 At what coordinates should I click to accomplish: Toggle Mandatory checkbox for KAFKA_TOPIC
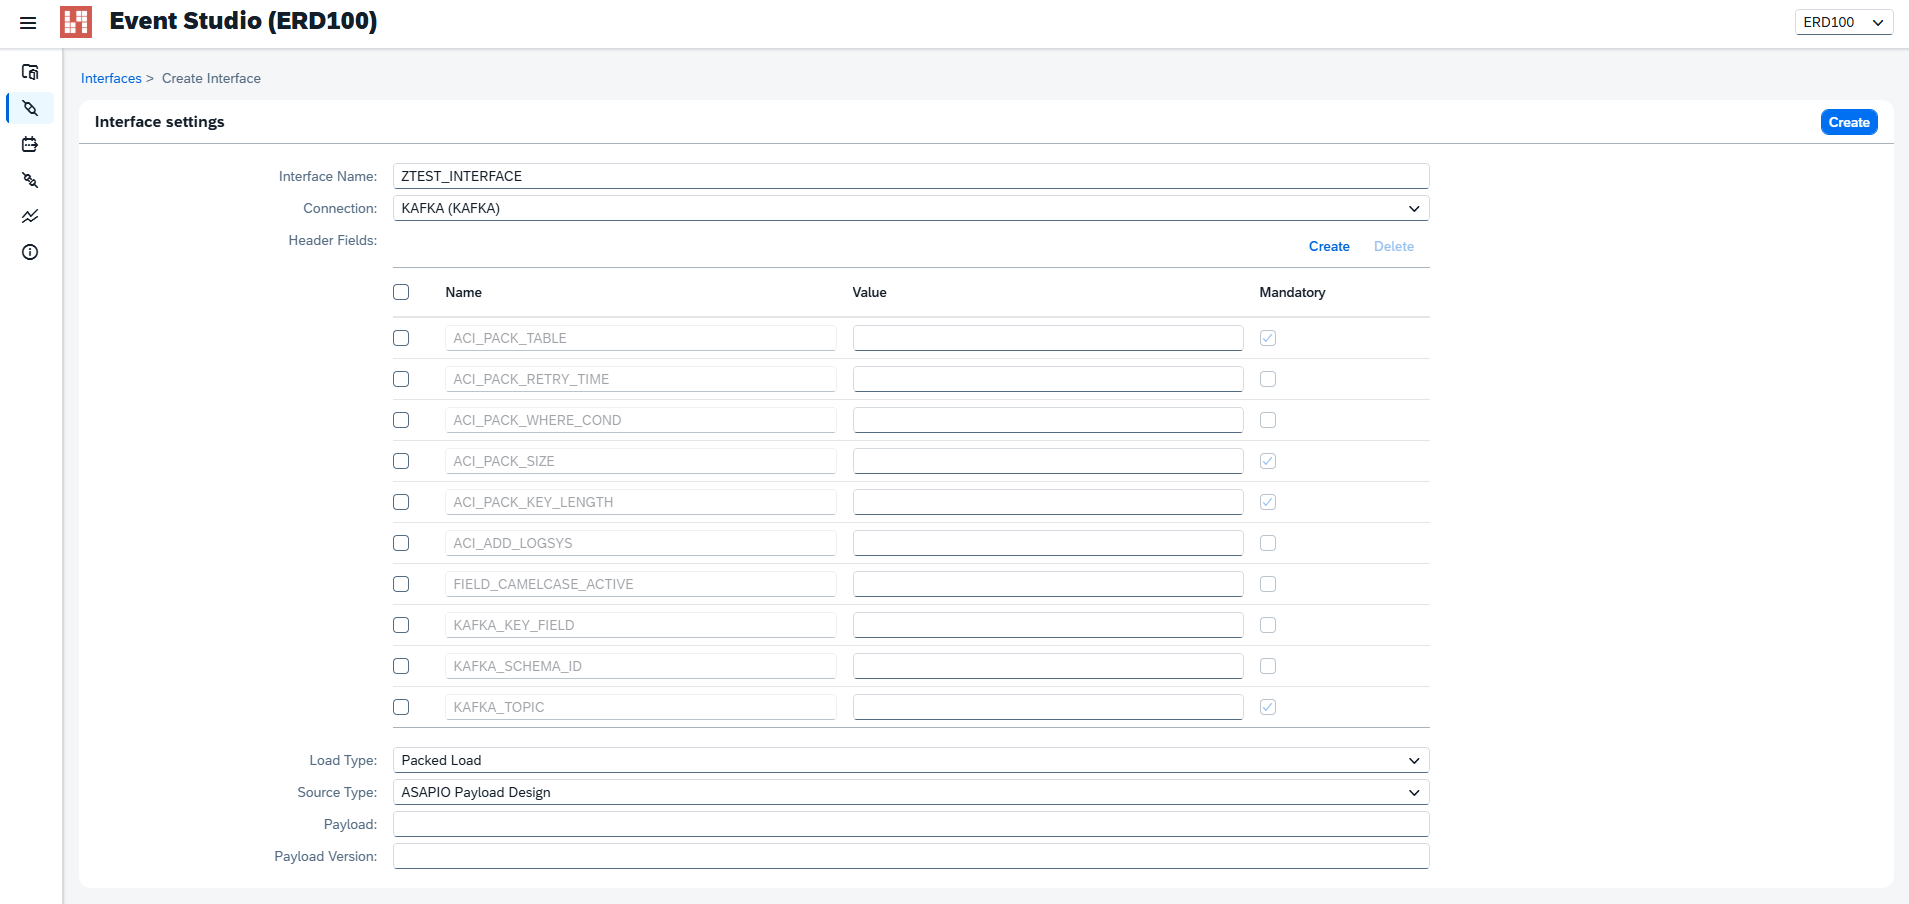tap(1268, 707)
